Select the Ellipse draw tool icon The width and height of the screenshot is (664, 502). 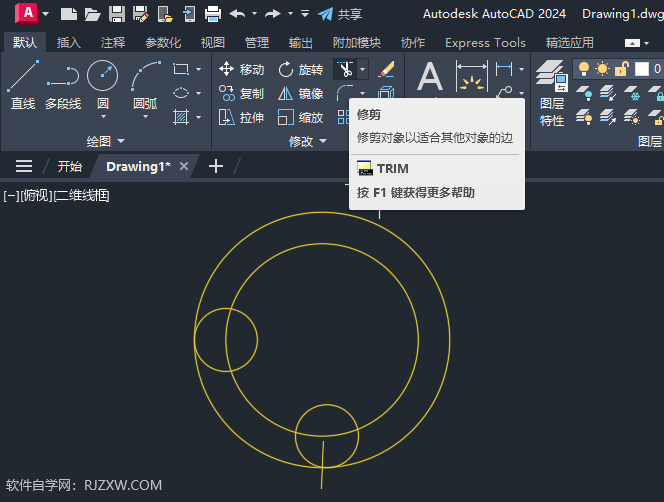[x=181, y=93]
